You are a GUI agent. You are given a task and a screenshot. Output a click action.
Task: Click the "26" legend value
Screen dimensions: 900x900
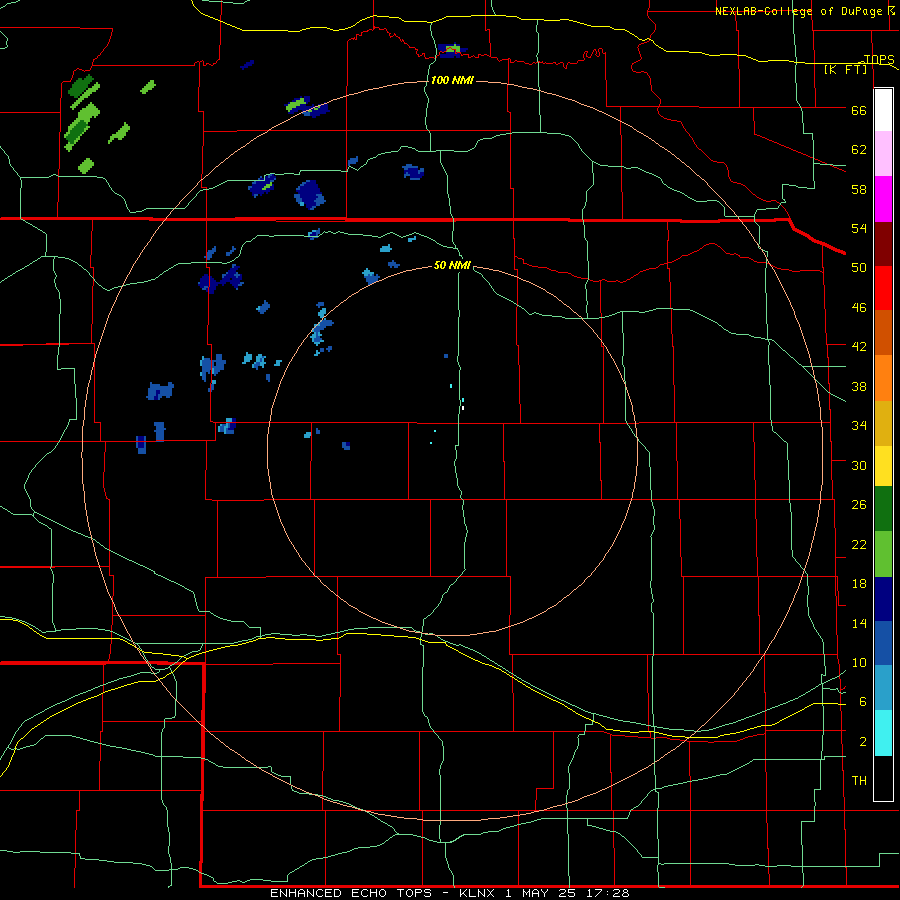click(859, 505)
